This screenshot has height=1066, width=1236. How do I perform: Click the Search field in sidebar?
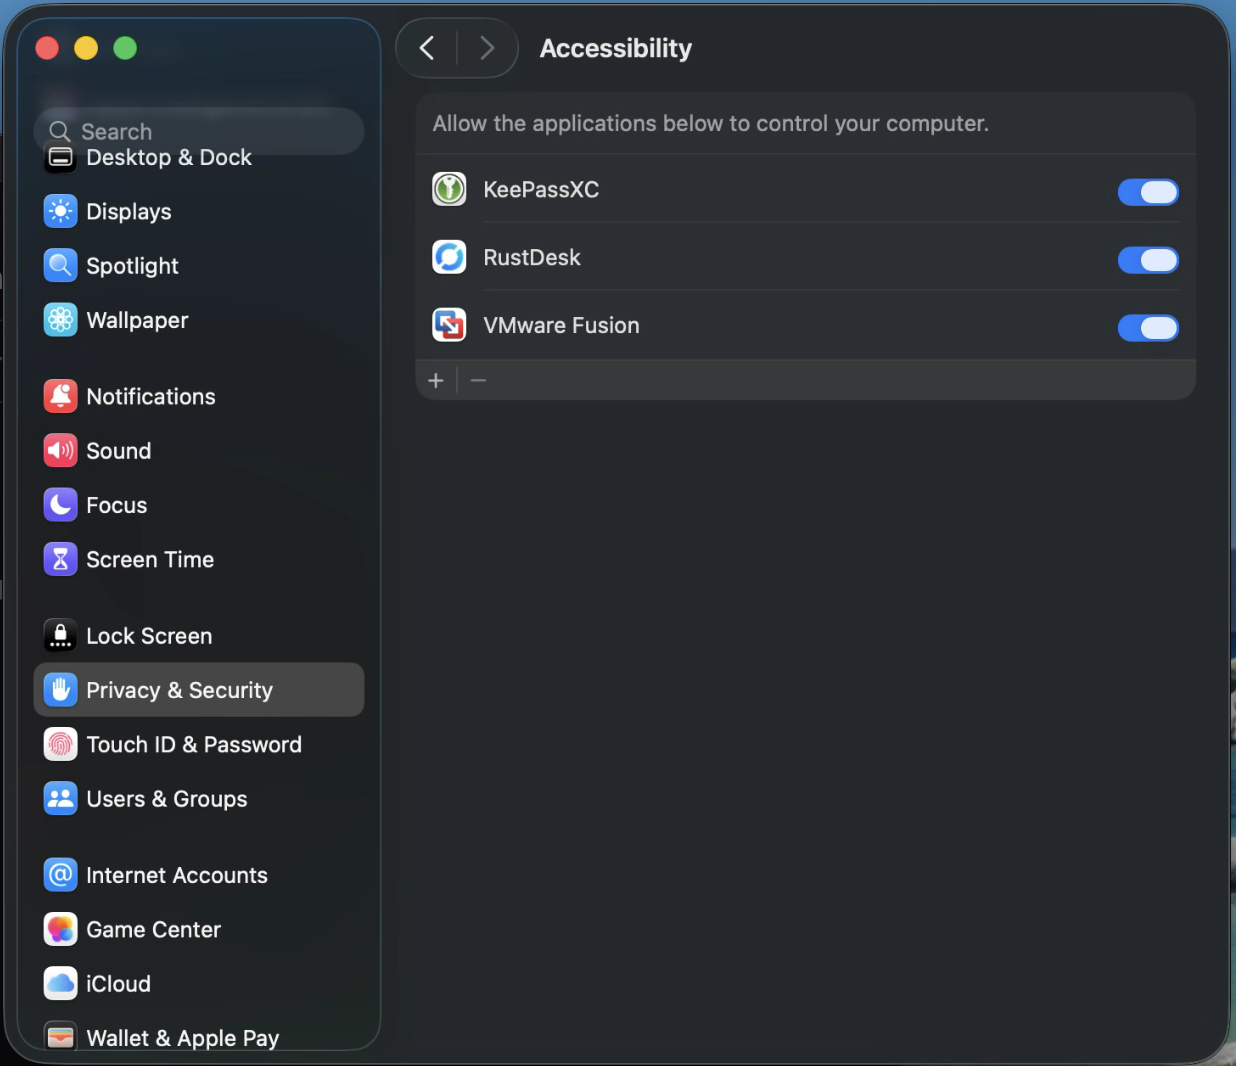pyautogui.click(x=200, y=131)
